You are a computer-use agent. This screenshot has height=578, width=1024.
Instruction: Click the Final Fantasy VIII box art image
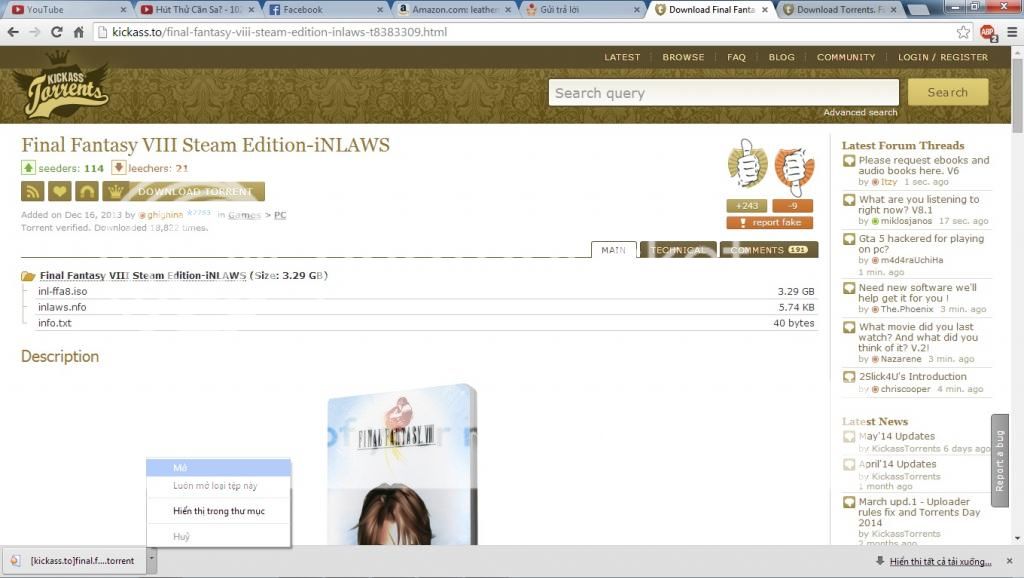click(402, 465)
